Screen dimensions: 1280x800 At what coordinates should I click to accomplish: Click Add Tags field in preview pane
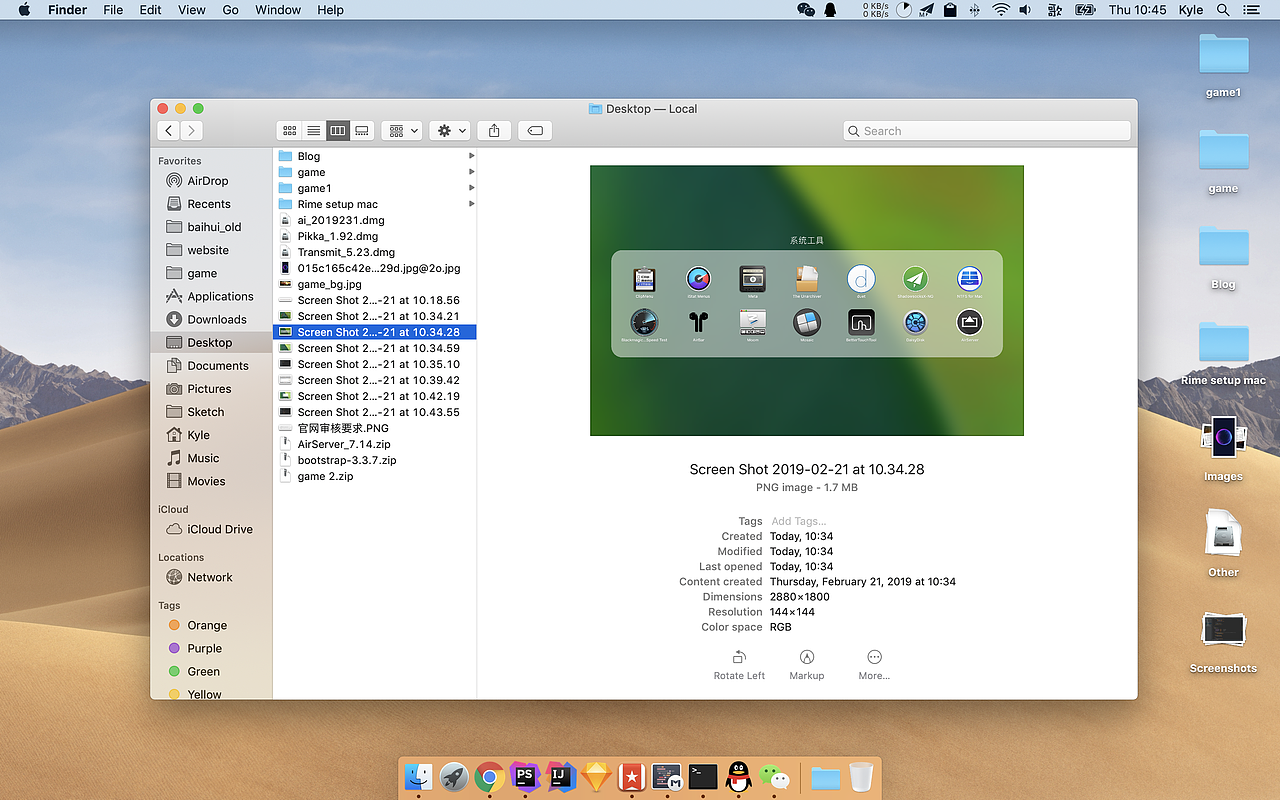[x=799, y=521]
